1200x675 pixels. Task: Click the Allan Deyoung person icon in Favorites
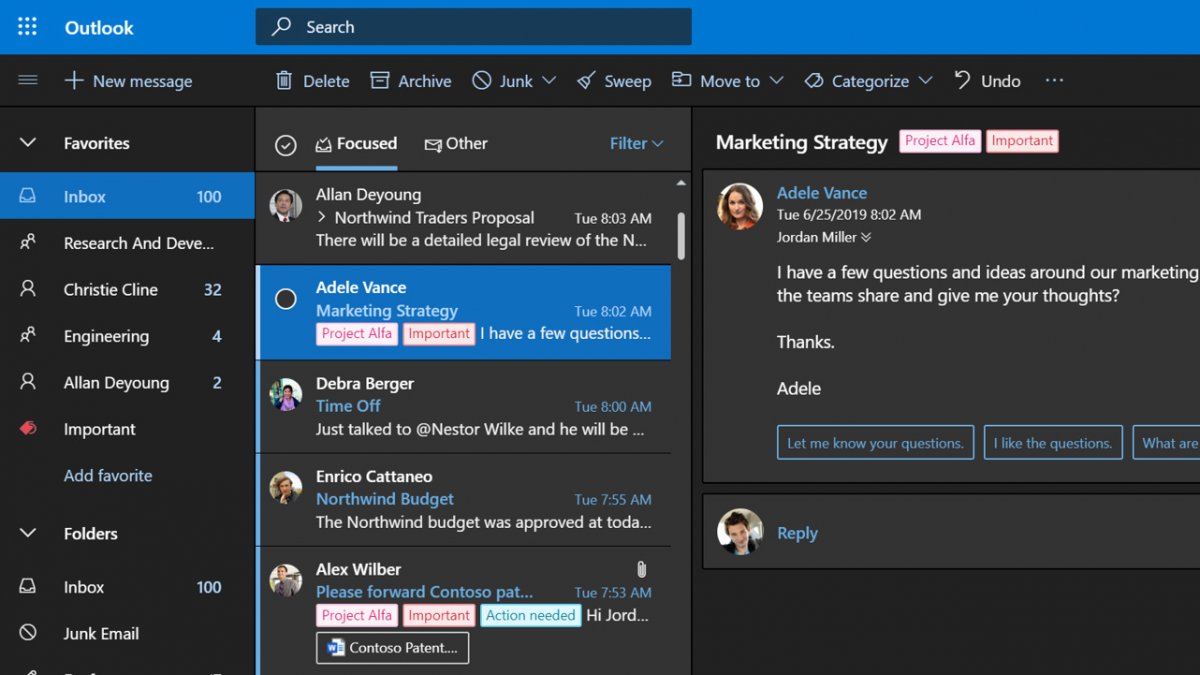[28, 382]
